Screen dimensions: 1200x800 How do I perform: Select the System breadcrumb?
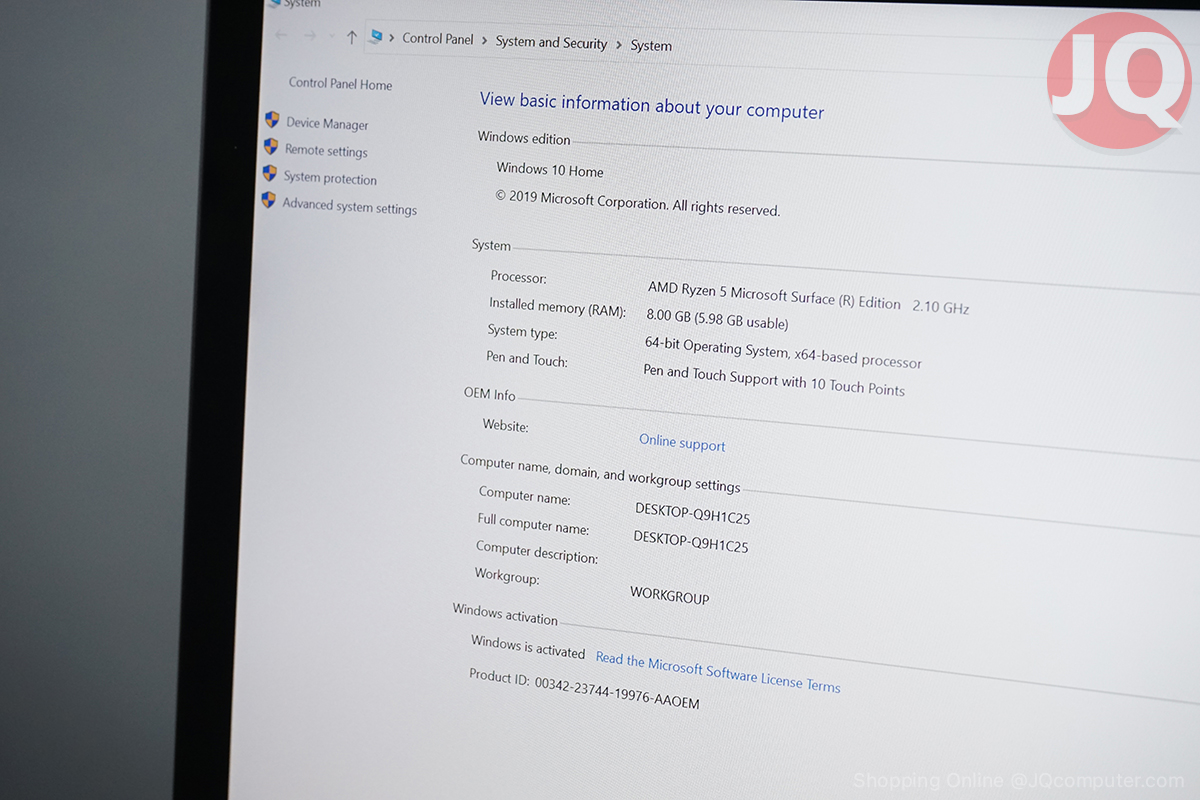[x=651, y=46]
